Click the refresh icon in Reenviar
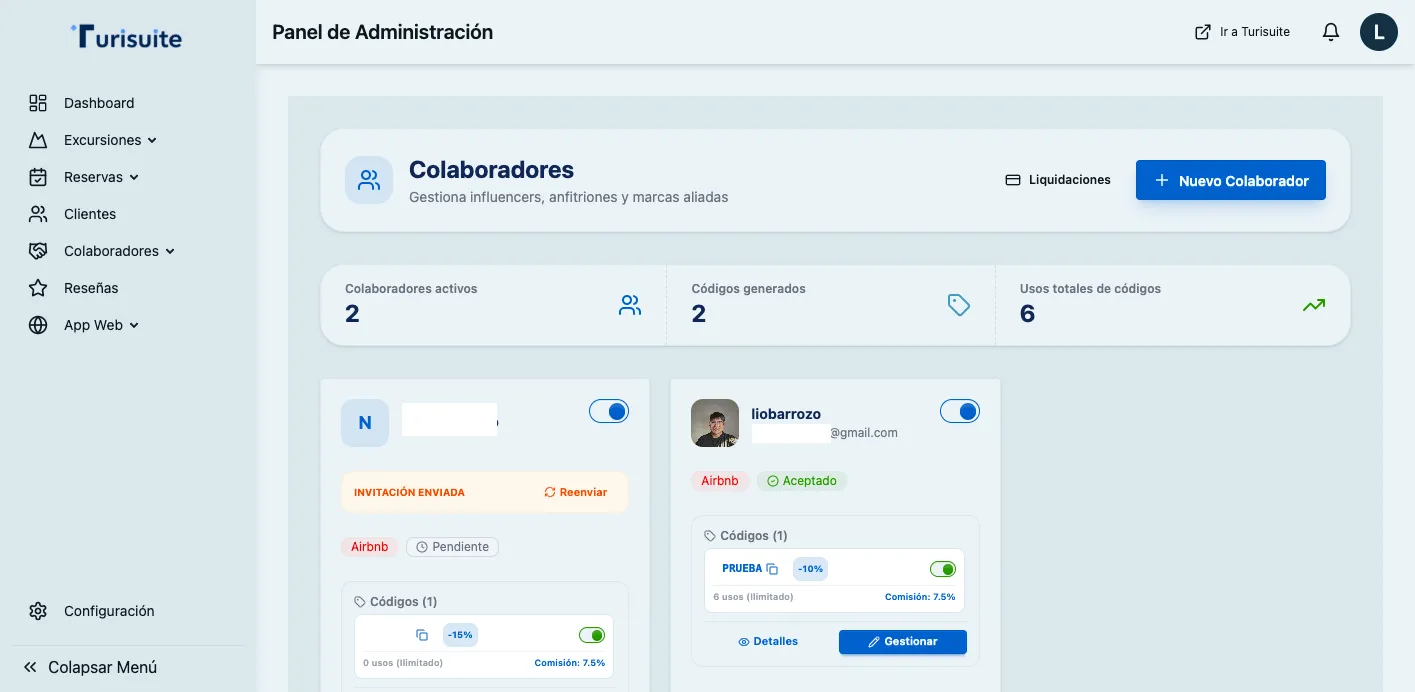Screen dimensions: 1415x692 550,492
